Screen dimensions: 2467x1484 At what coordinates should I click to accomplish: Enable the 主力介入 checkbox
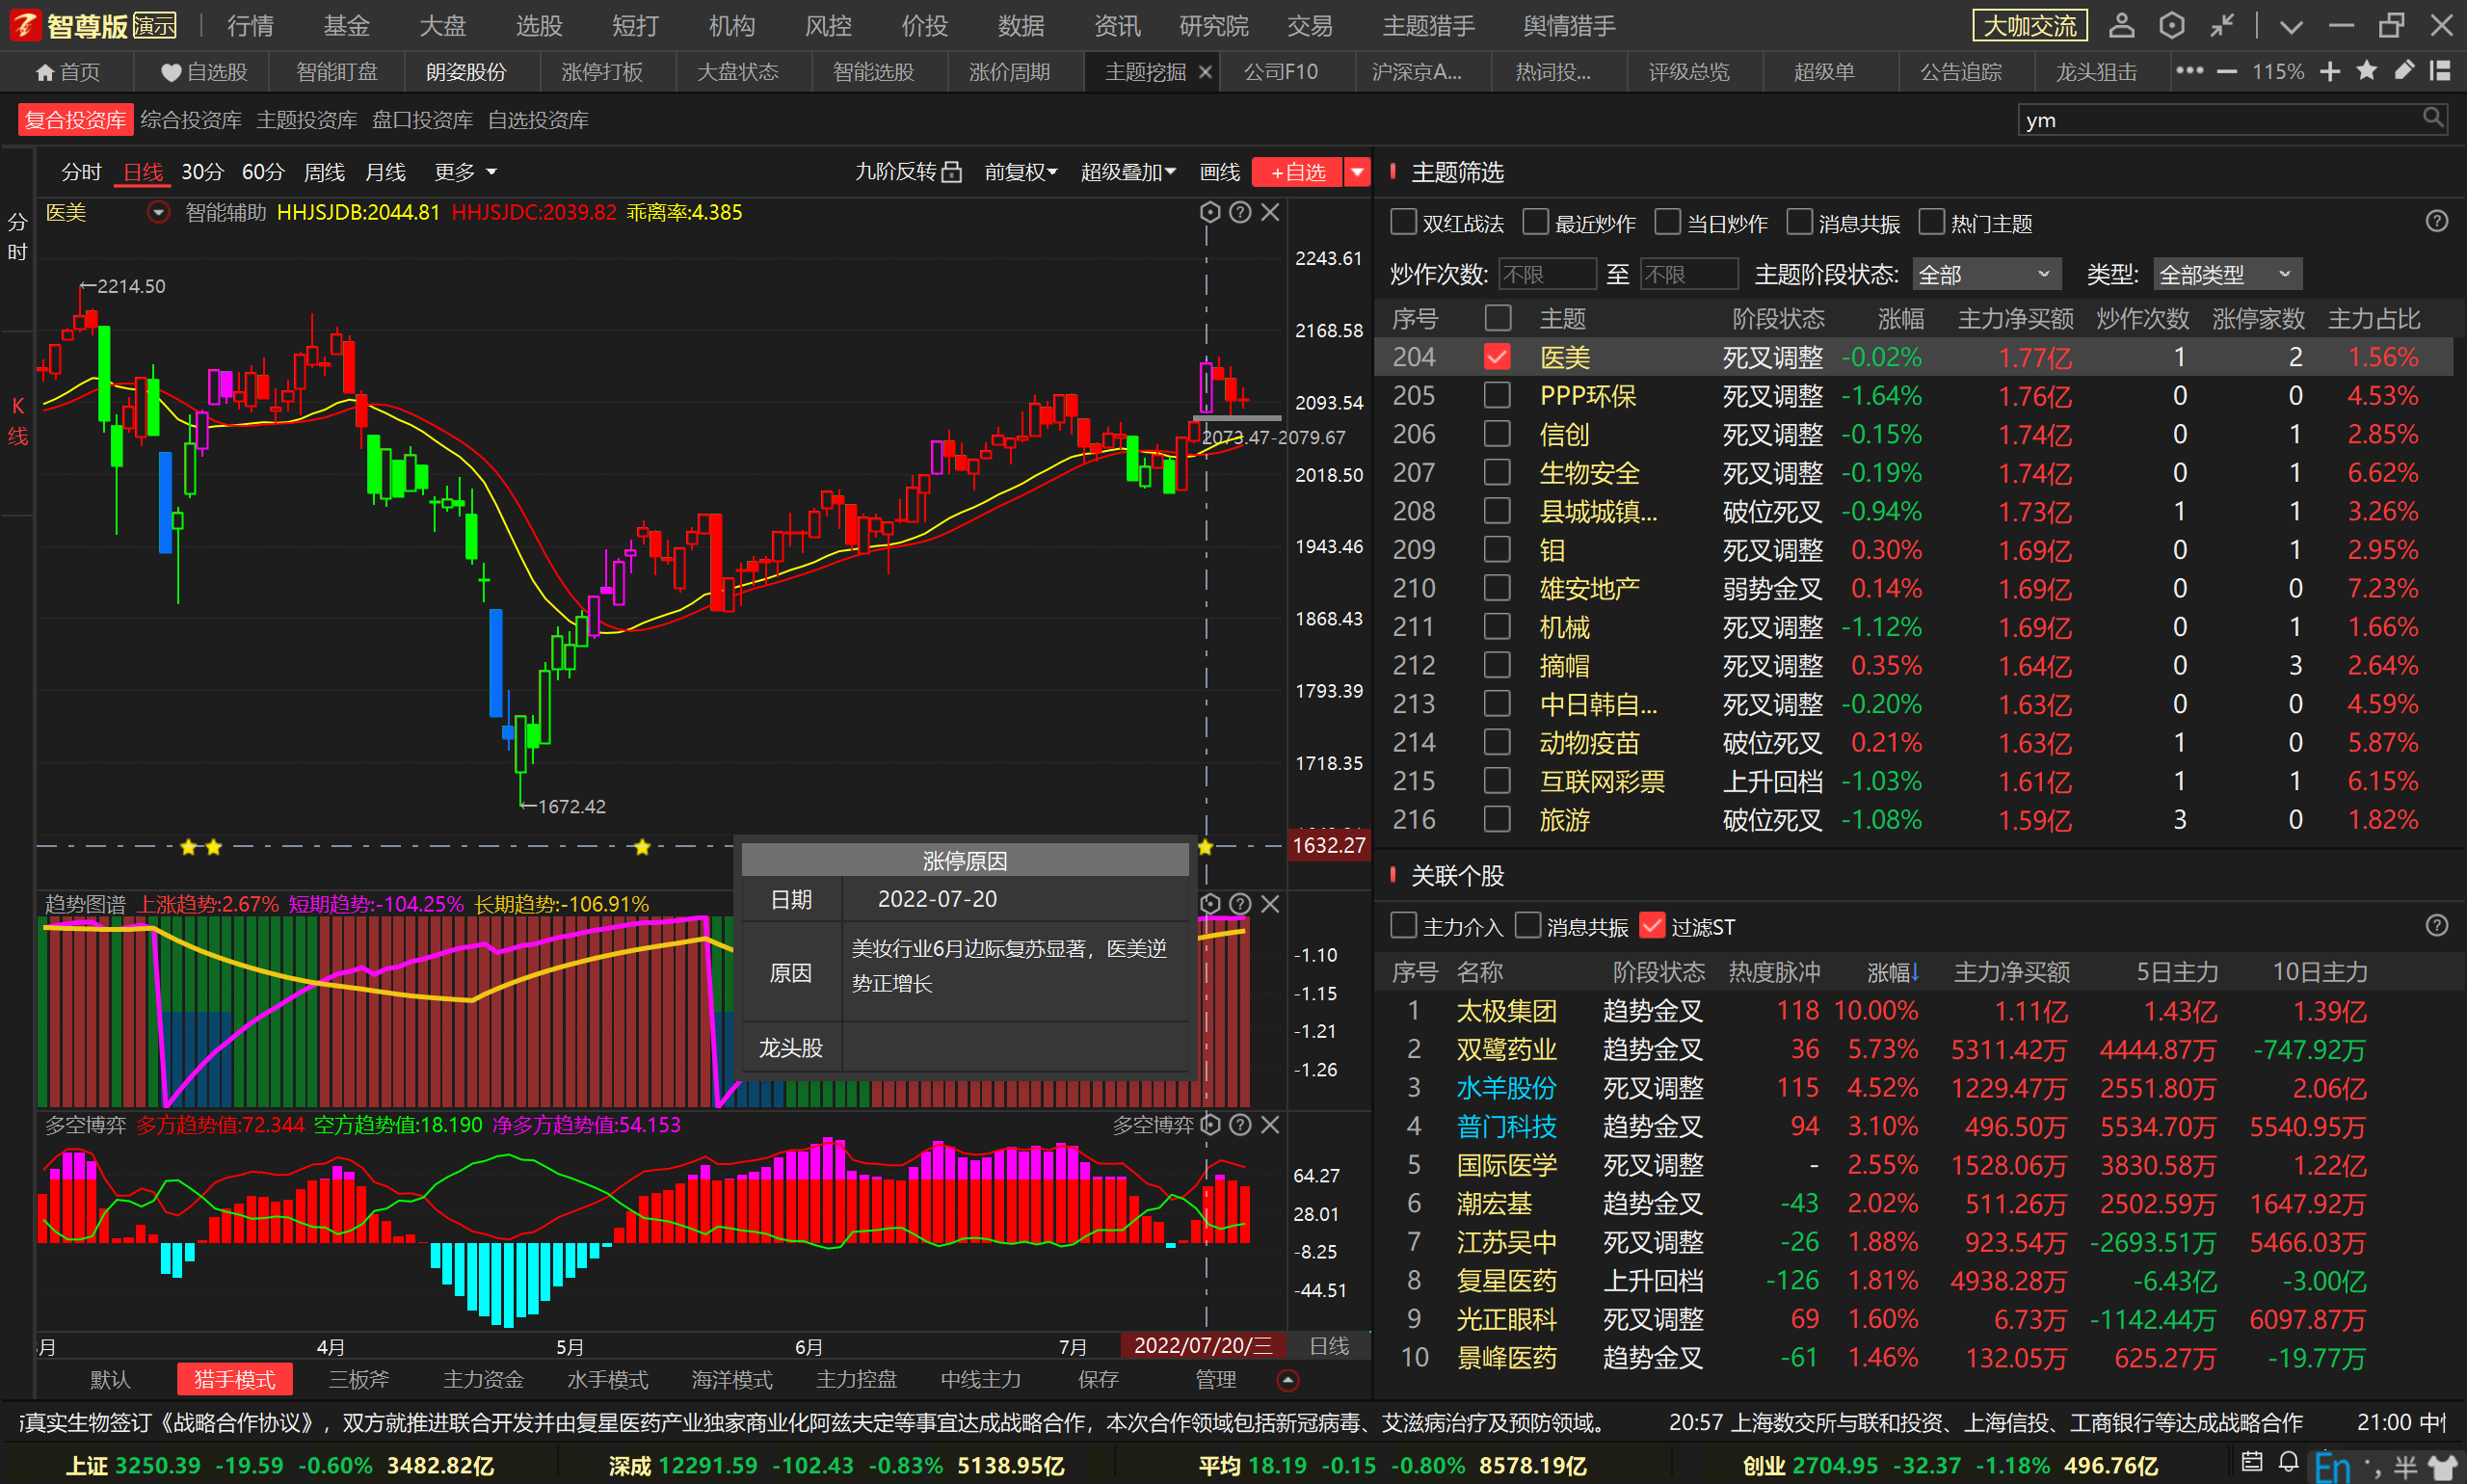click(x=1404, y=926)
